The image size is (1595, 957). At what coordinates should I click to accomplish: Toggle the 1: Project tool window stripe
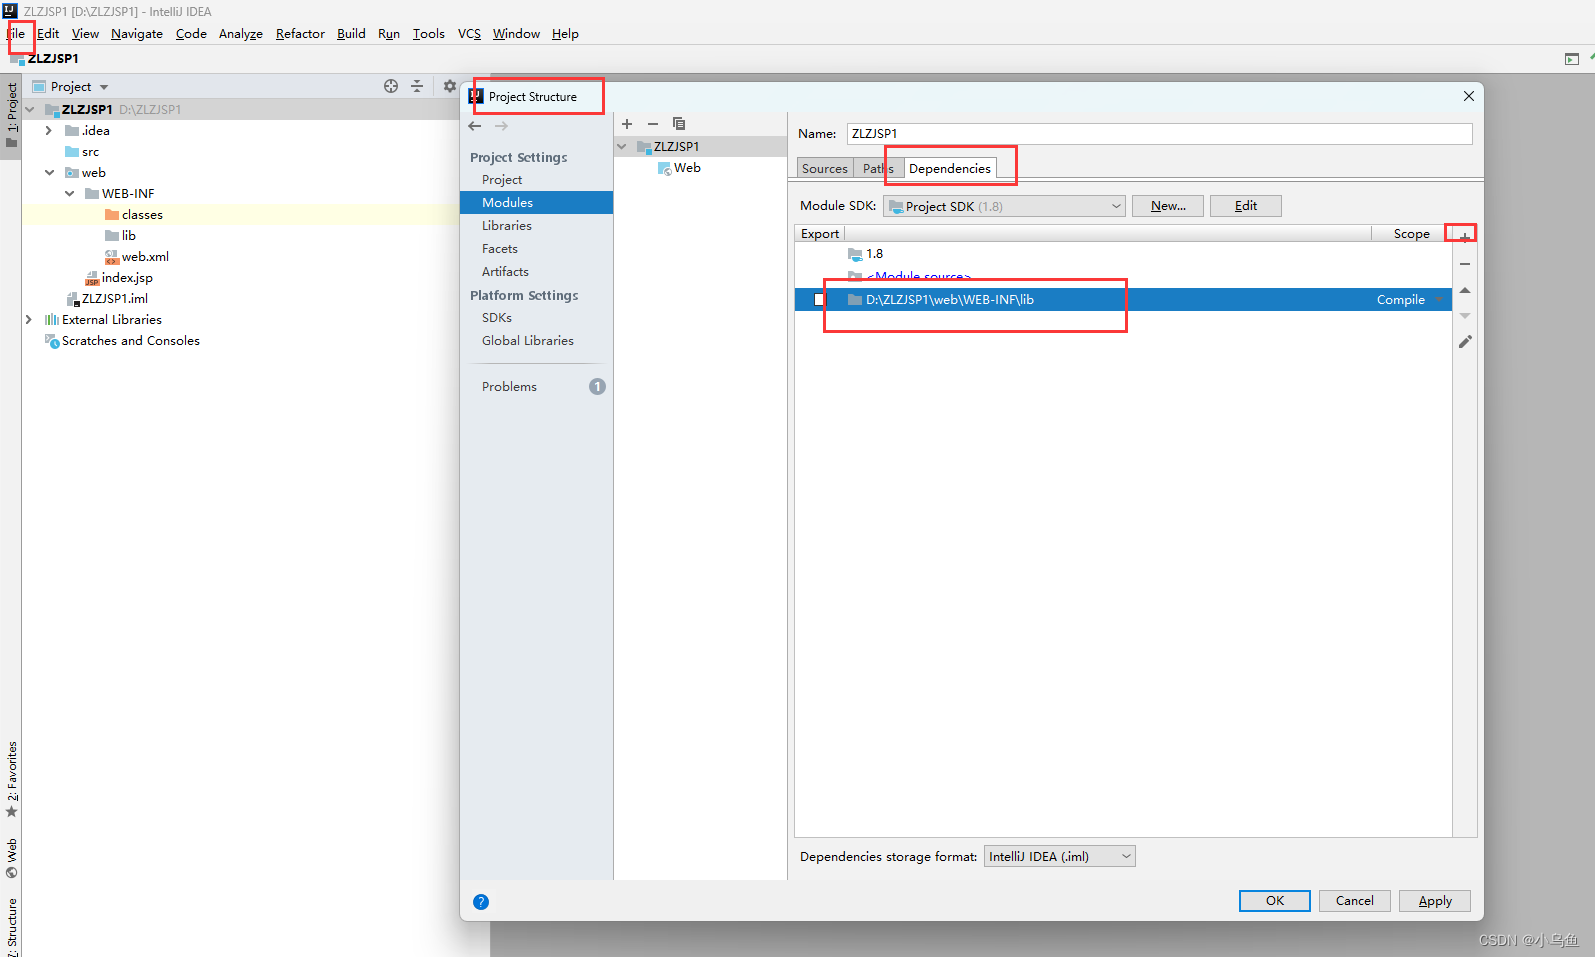(12, 115)
